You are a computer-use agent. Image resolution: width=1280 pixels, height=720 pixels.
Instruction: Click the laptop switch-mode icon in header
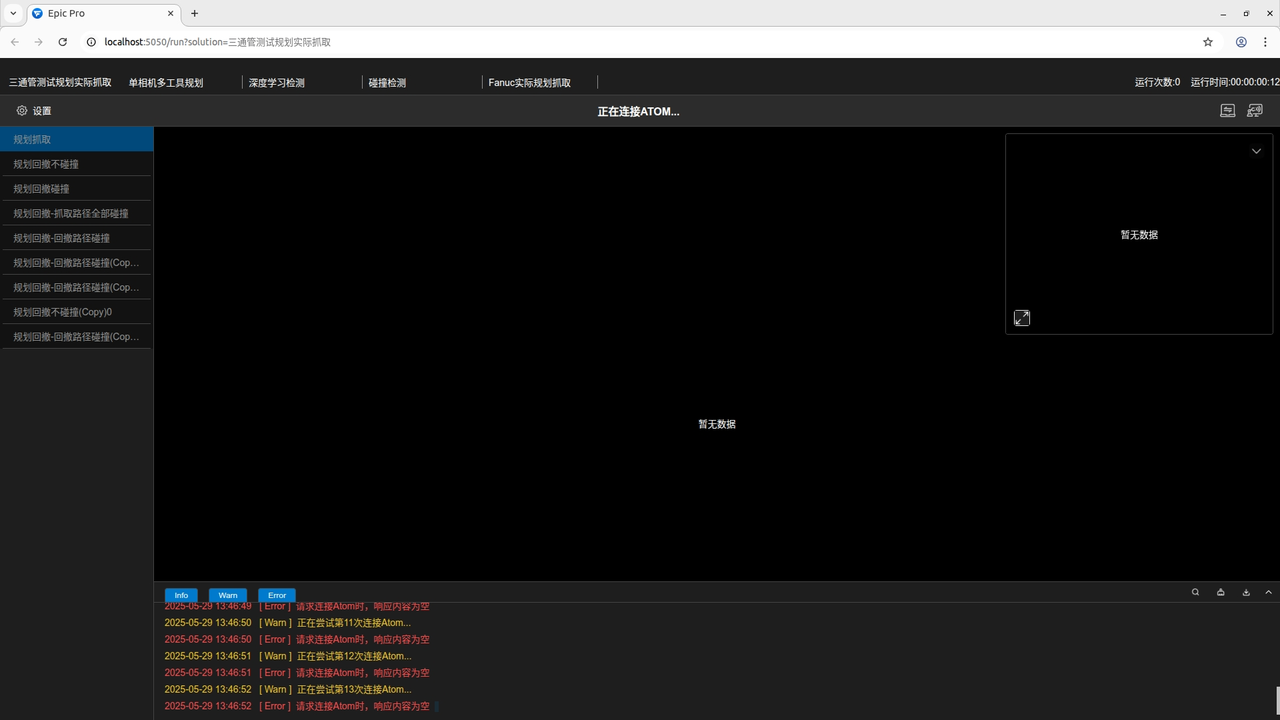tap(1227, 111)
